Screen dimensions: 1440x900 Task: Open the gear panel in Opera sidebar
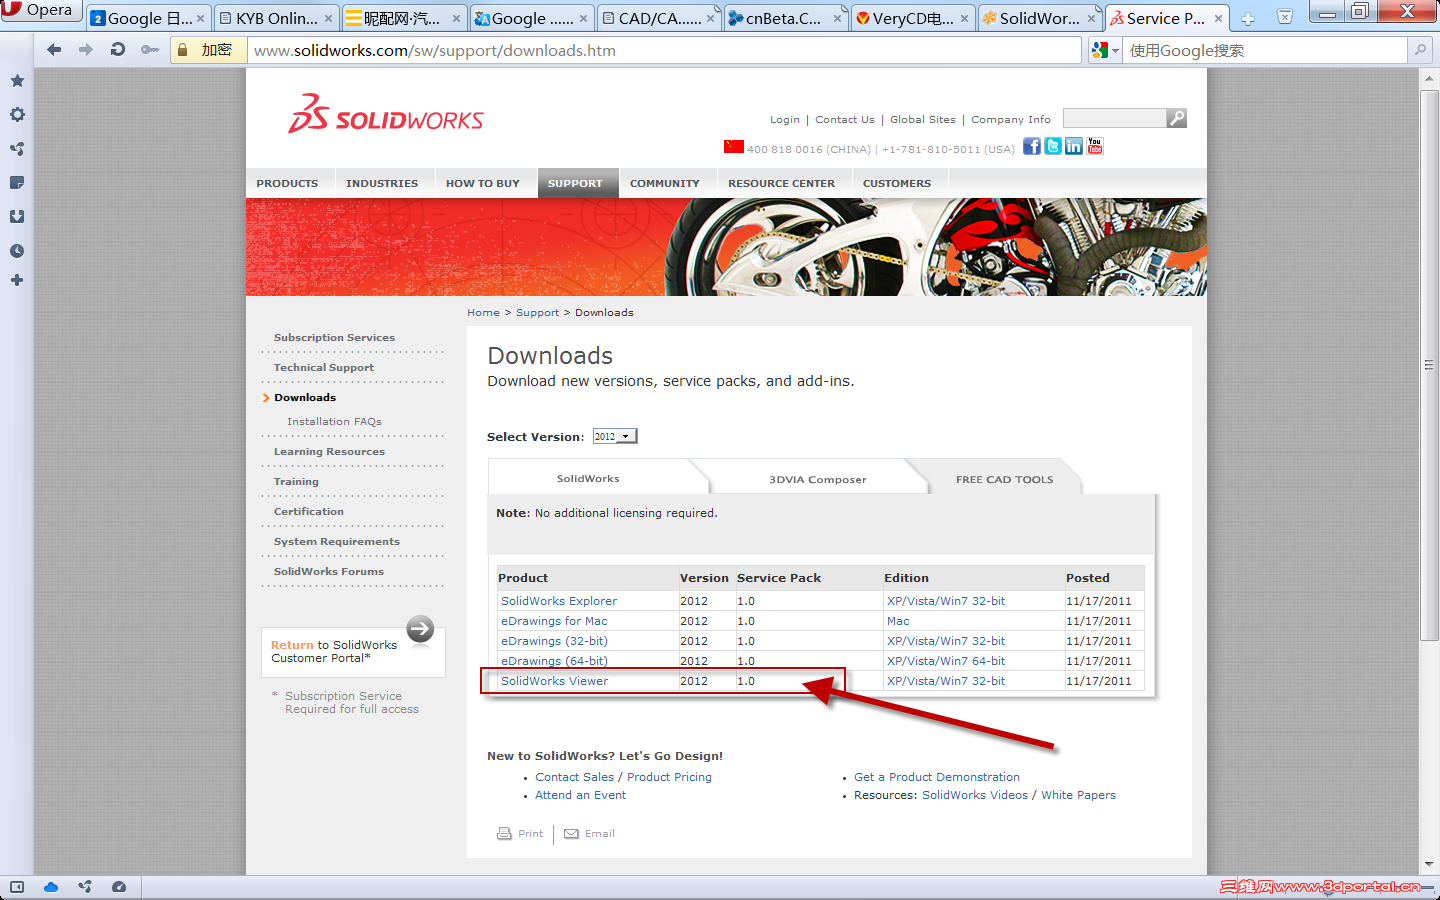click(x=17, y=115)
